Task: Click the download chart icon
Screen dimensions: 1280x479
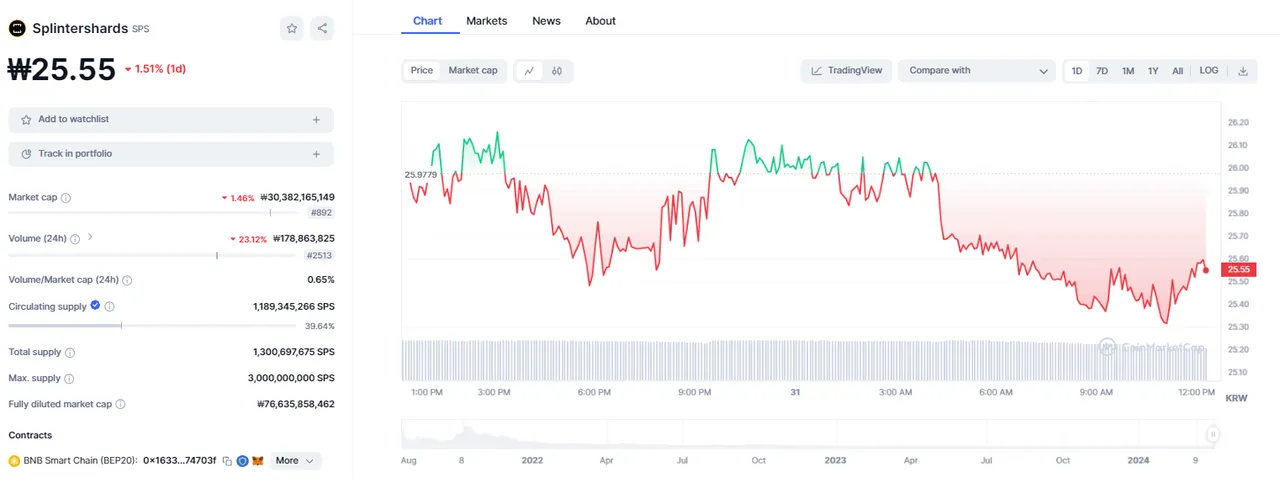Action: (x=1243, y=71)
